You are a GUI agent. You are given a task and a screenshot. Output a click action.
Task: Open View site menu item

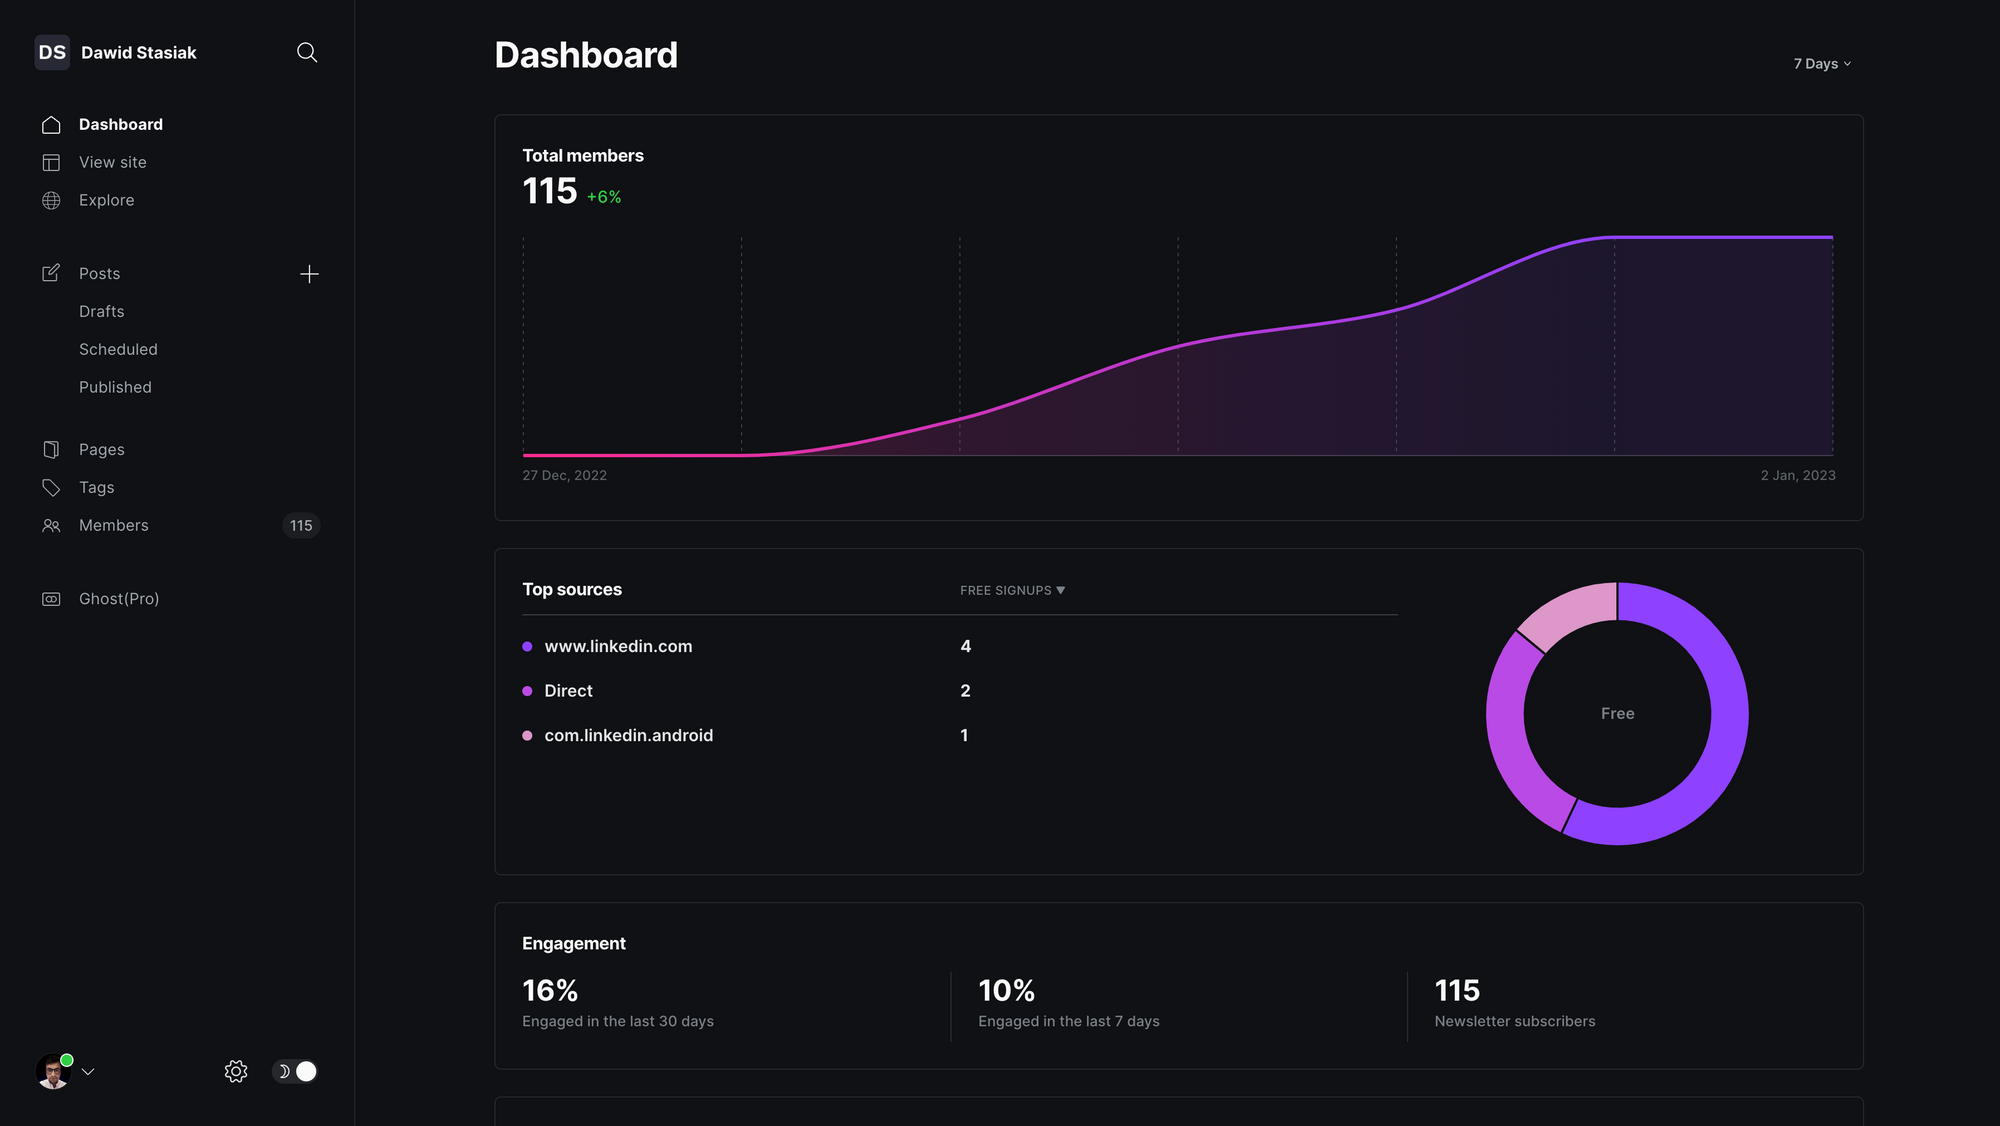point(113,162)
